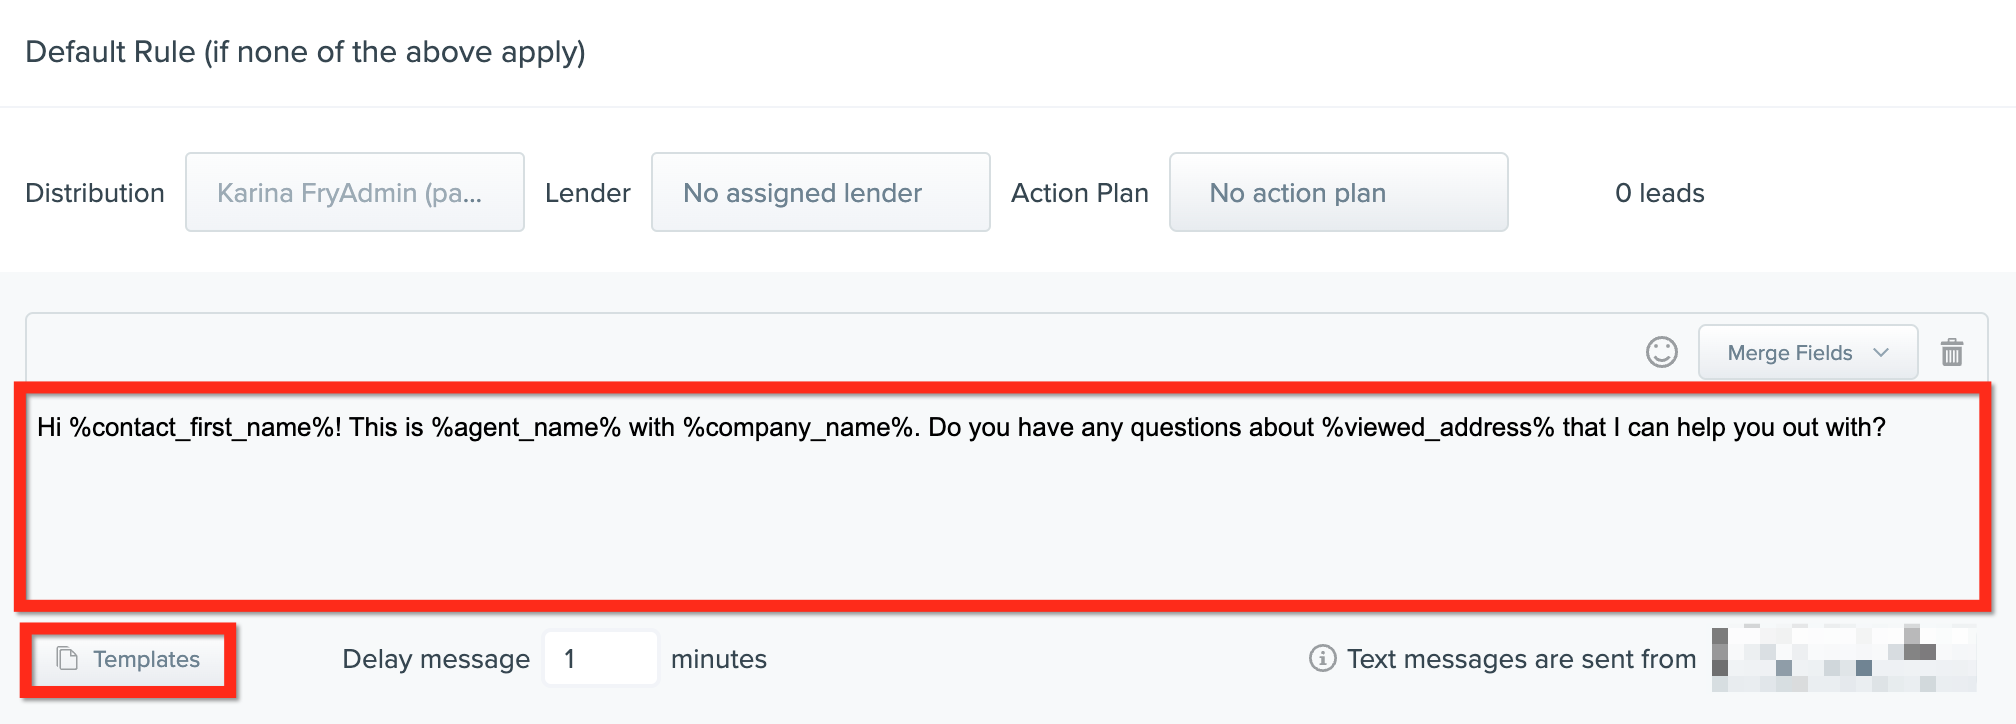2016x724 pixels.
Task: Click the blurred sender phone number
Action: 1843,658
